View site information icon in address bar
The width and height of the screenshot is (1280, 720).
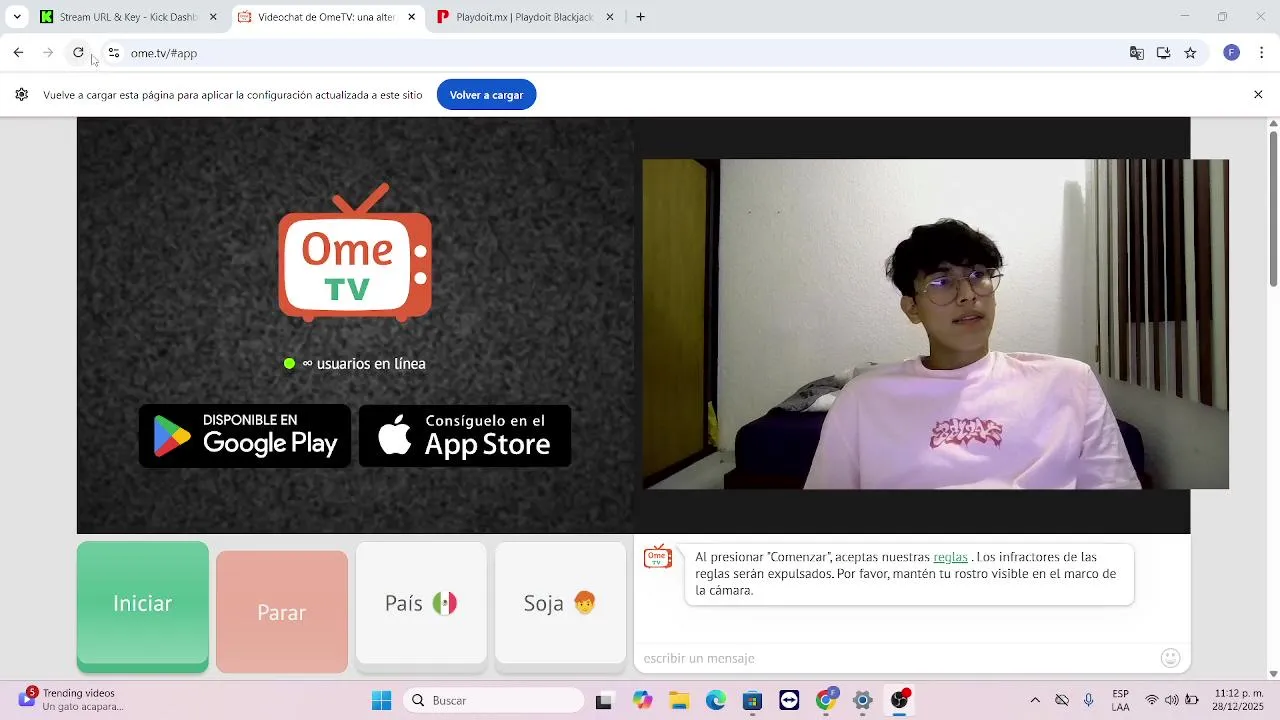click(113, 53)
